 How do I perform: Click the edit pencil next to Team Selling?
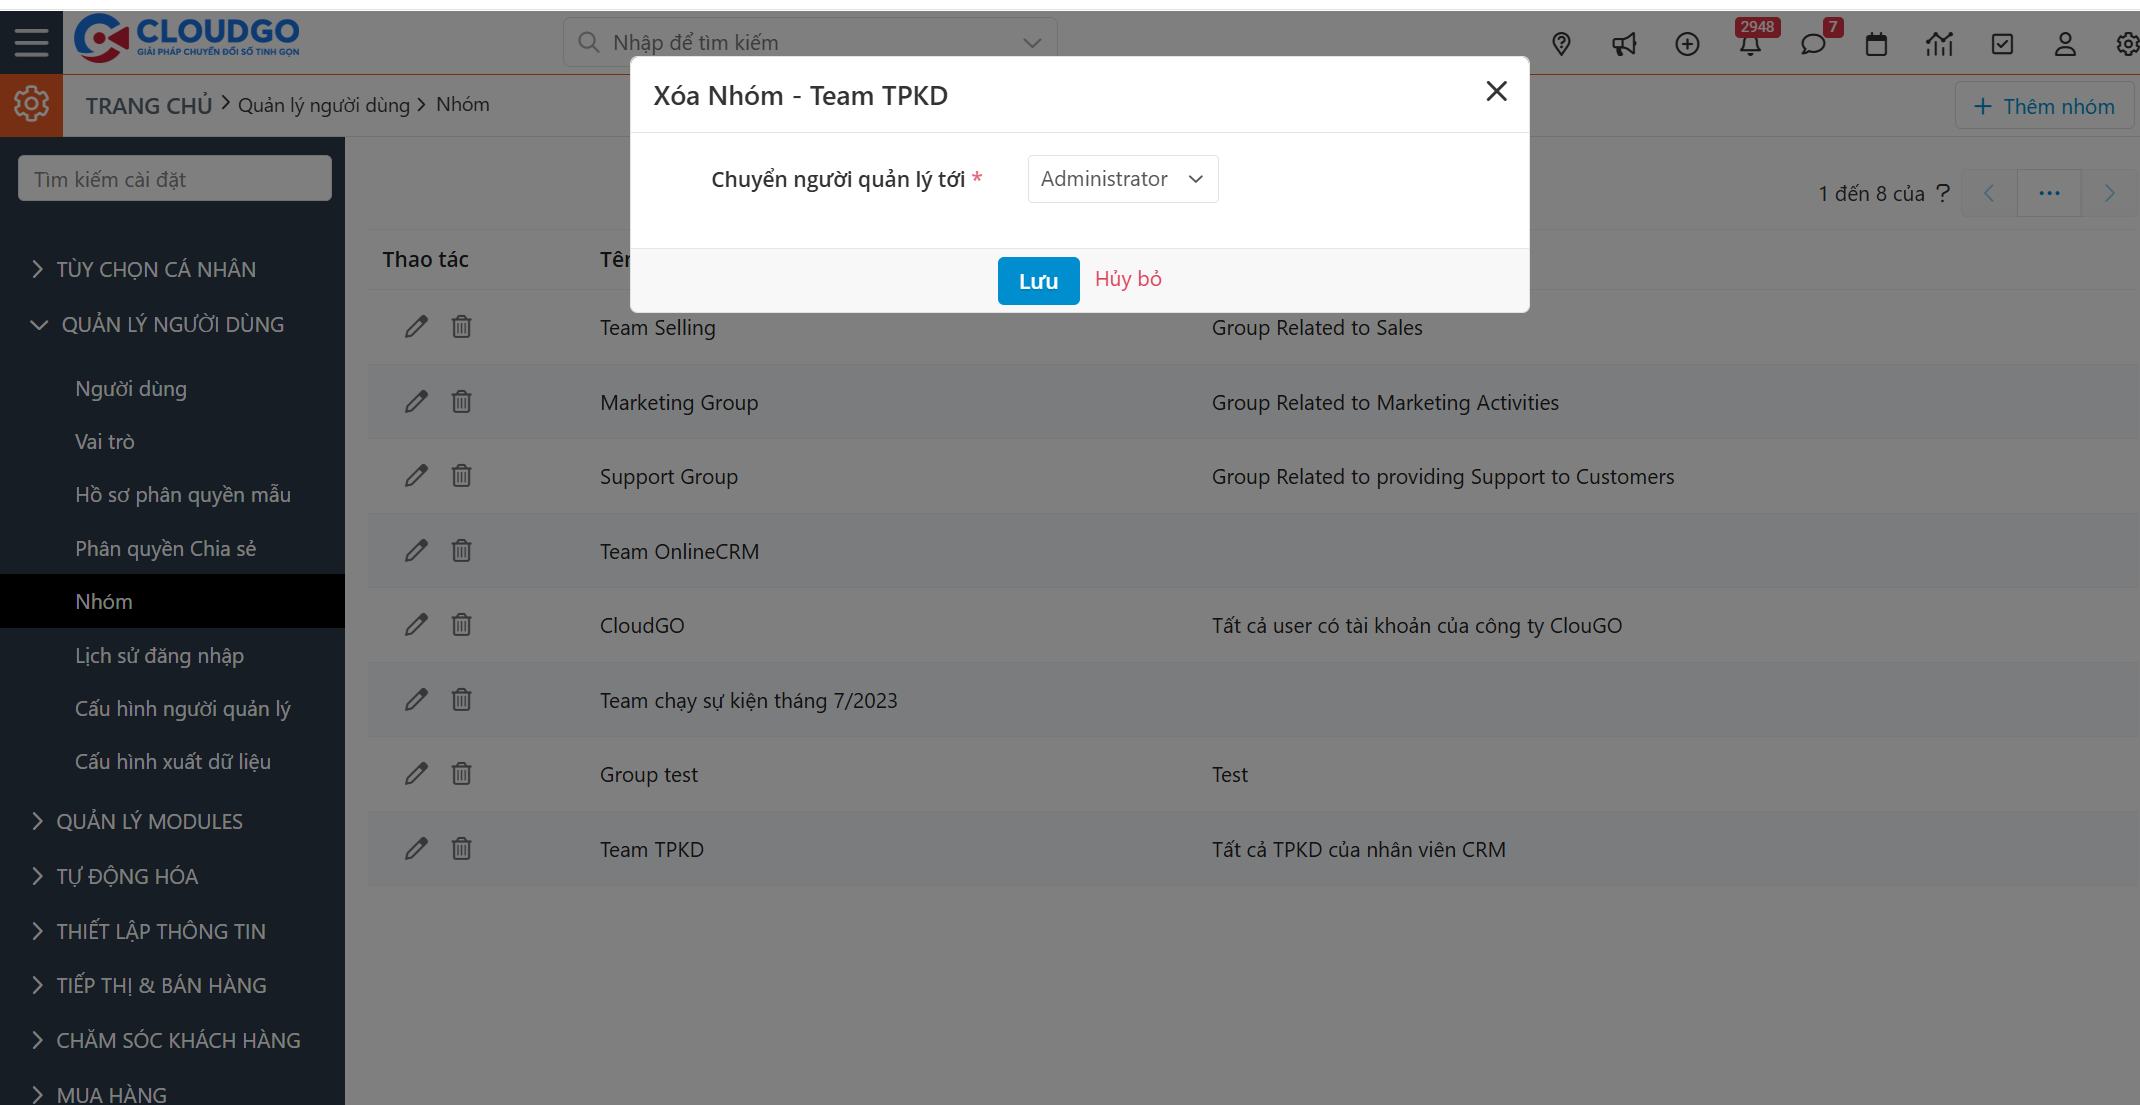tap(416, 327)
